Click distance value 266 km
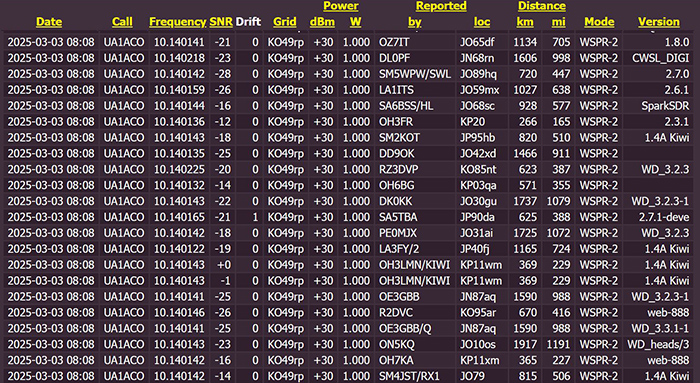 [528, 121]
